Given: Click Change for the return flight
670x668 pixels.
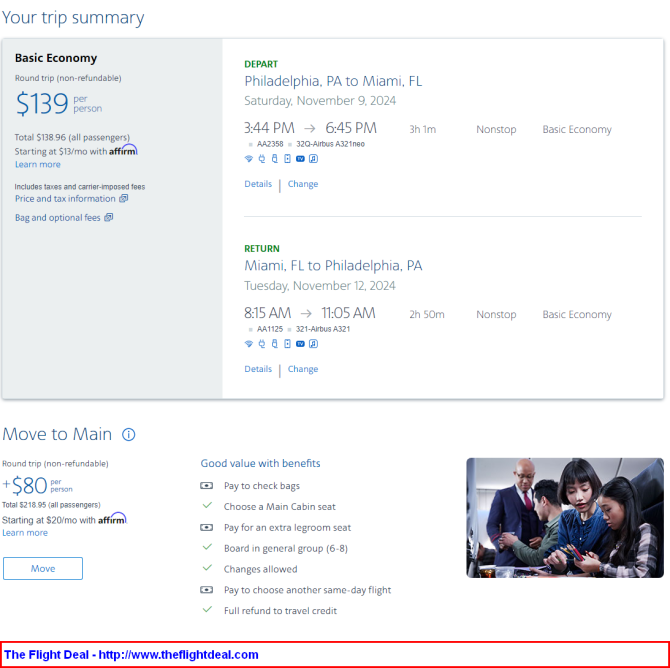Looking at the screenshot, I should pyautogui.click(x=303, y=369).
